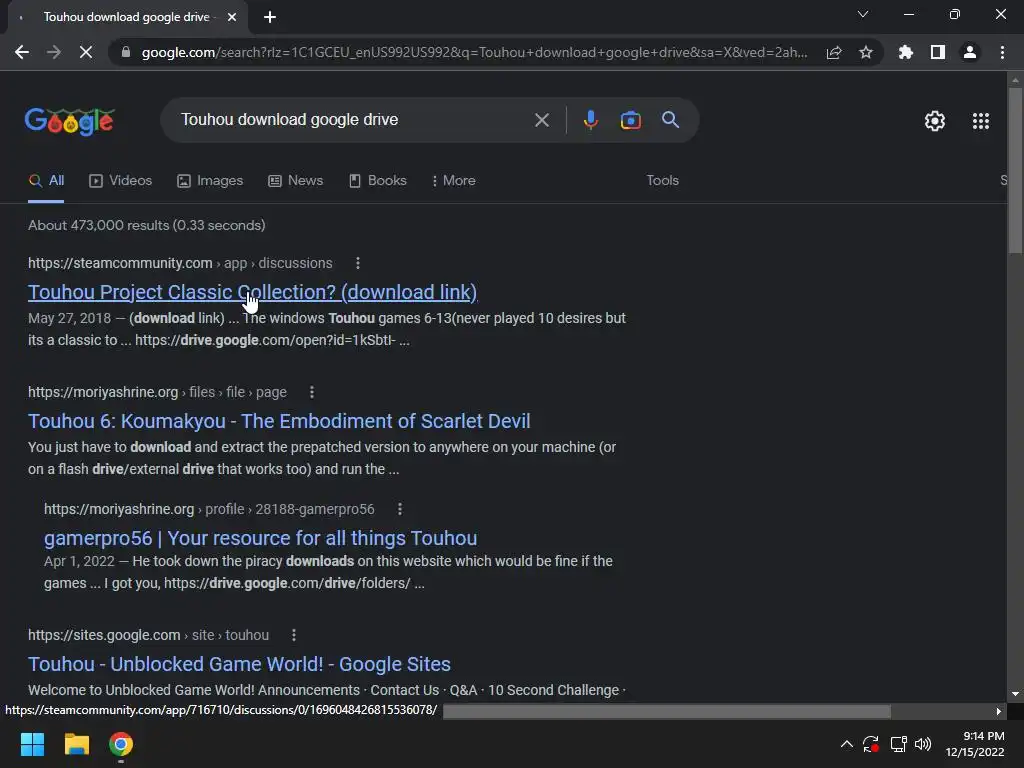Open options for moriyashrine.org files result
The height and width of the screenshot is (768, 1024).
312,392
